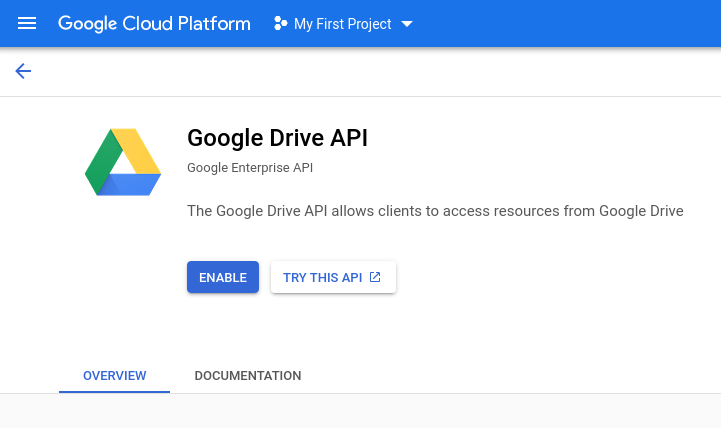Switch to the Overview tab

(x=114, y=376)
